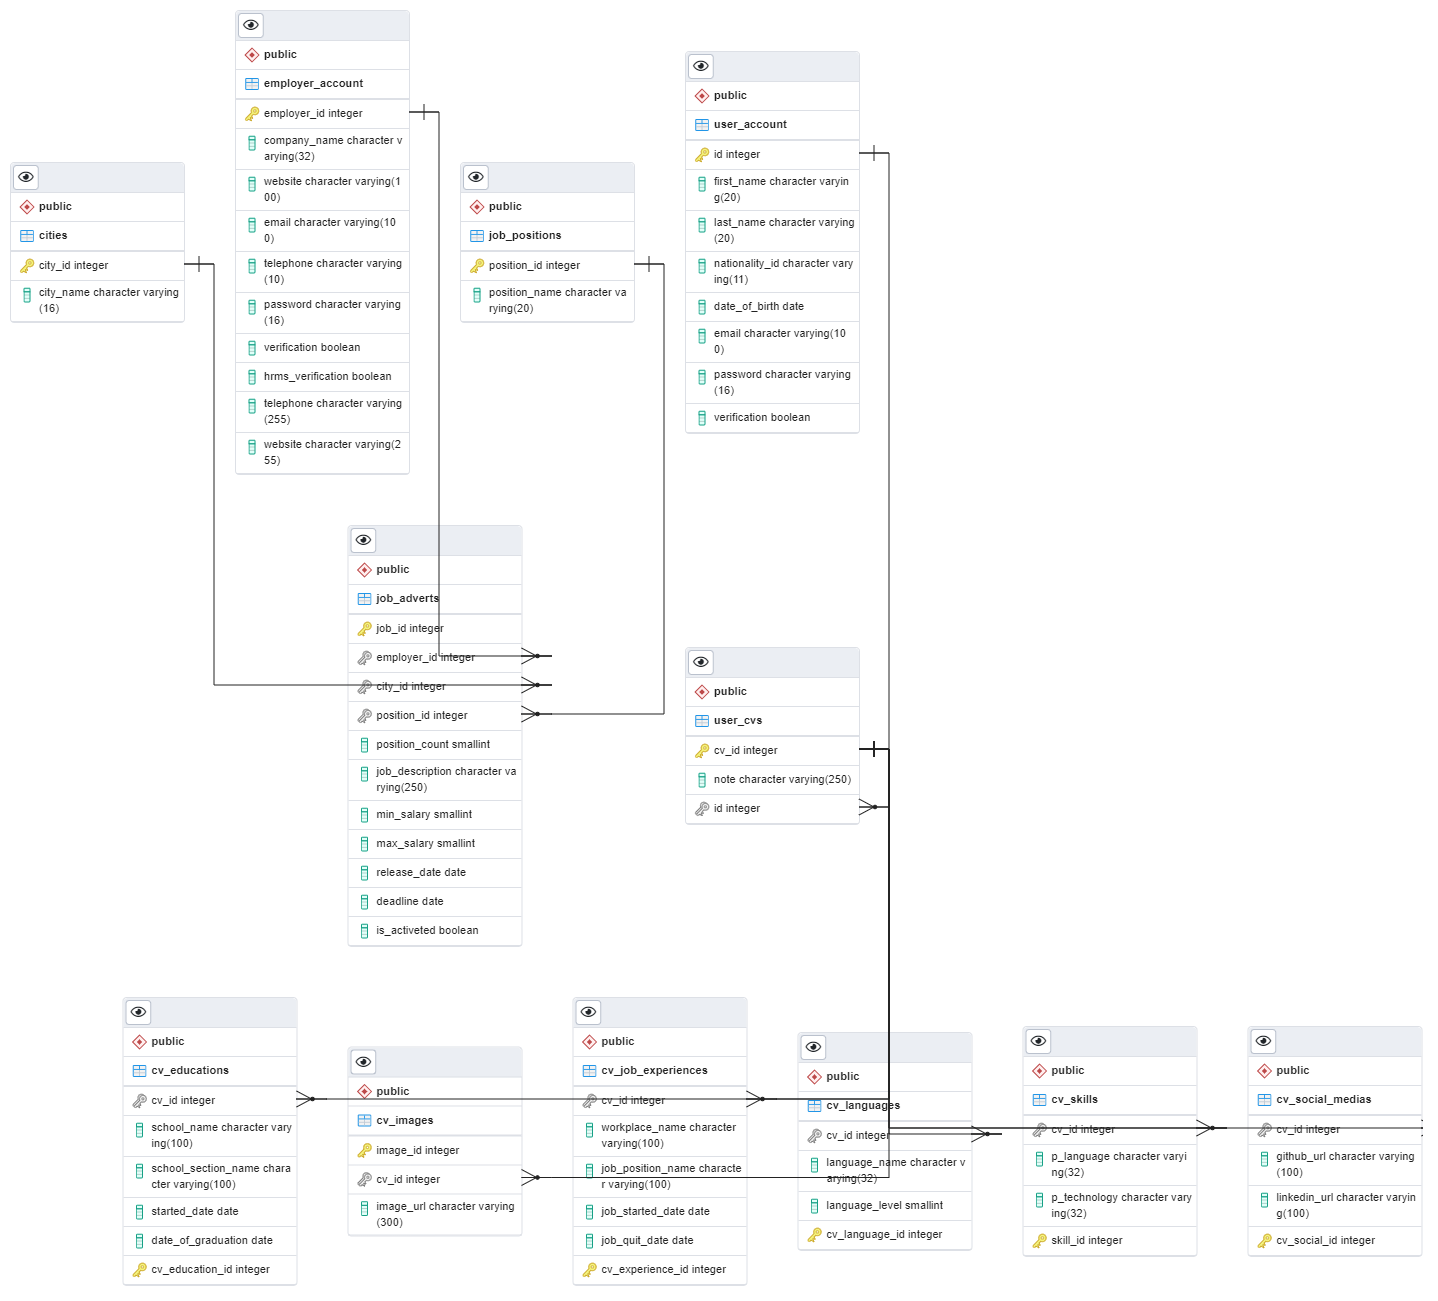
Task: Click the key icon next to cv_experience_id
Action: click(x=589, y=1268)
